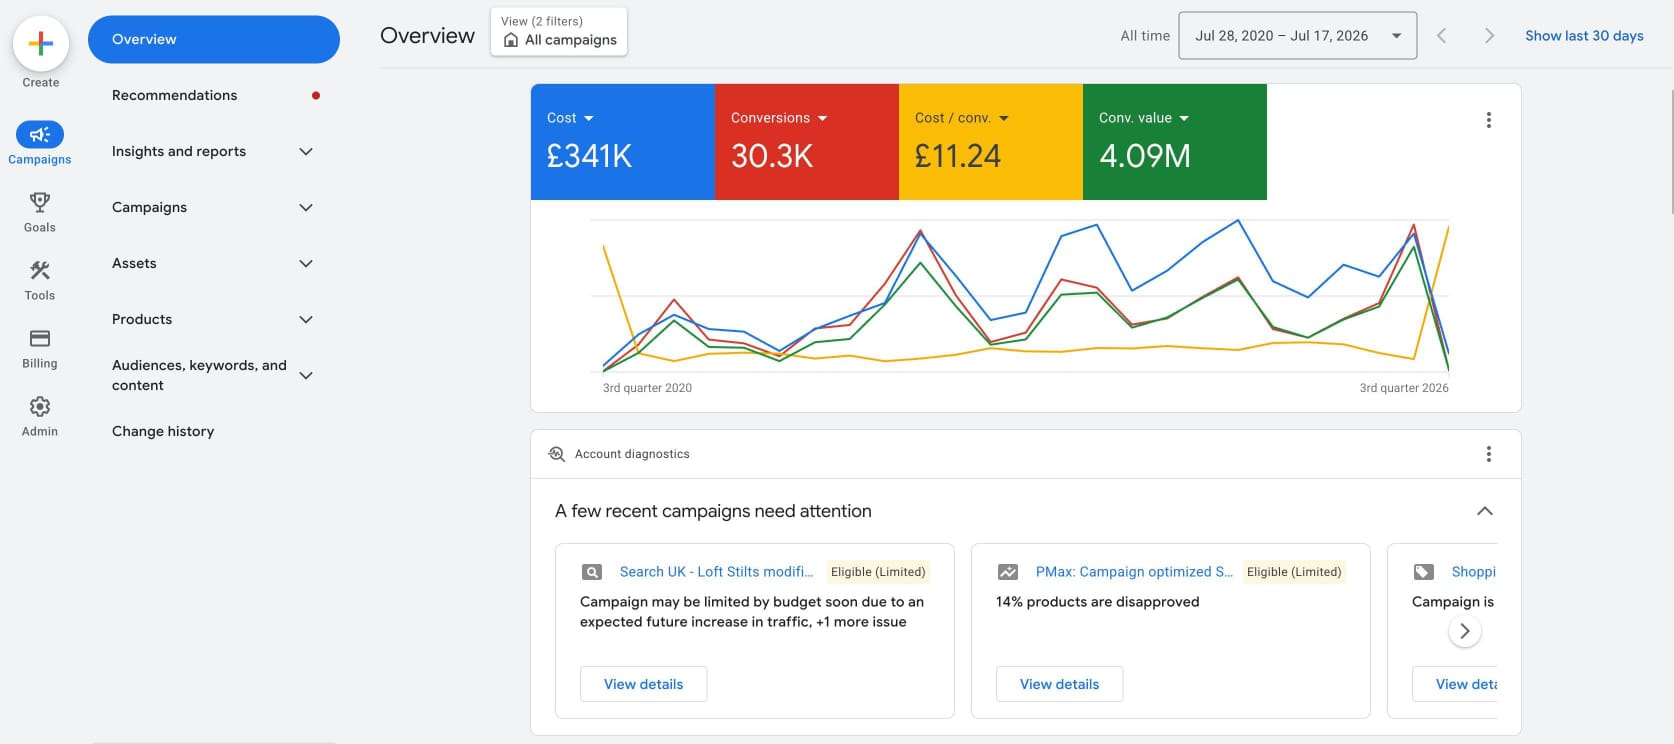Click Show last 30 days link

[1584, 36]
